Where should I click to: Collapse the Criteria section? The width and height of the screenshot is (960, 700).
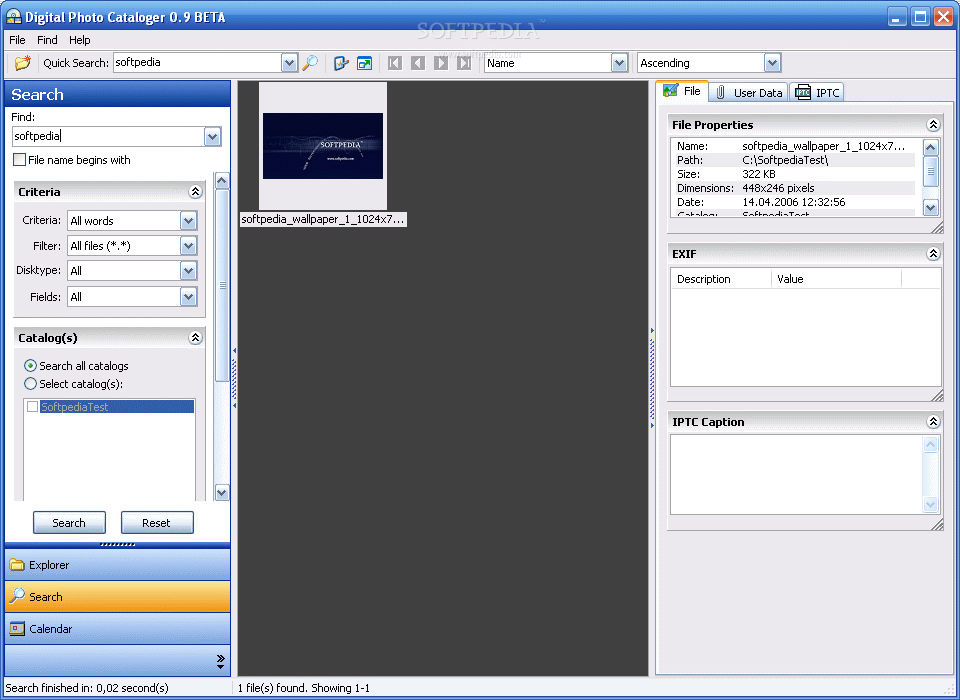tap(195, 192)
